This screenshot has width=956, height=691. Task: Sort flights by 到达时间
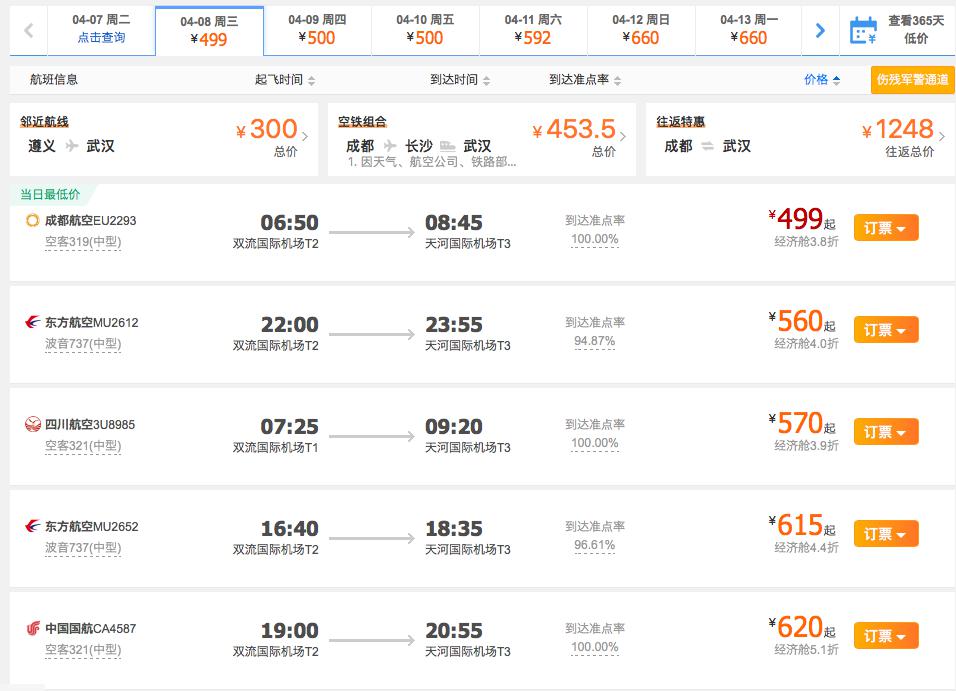[460, 80]
